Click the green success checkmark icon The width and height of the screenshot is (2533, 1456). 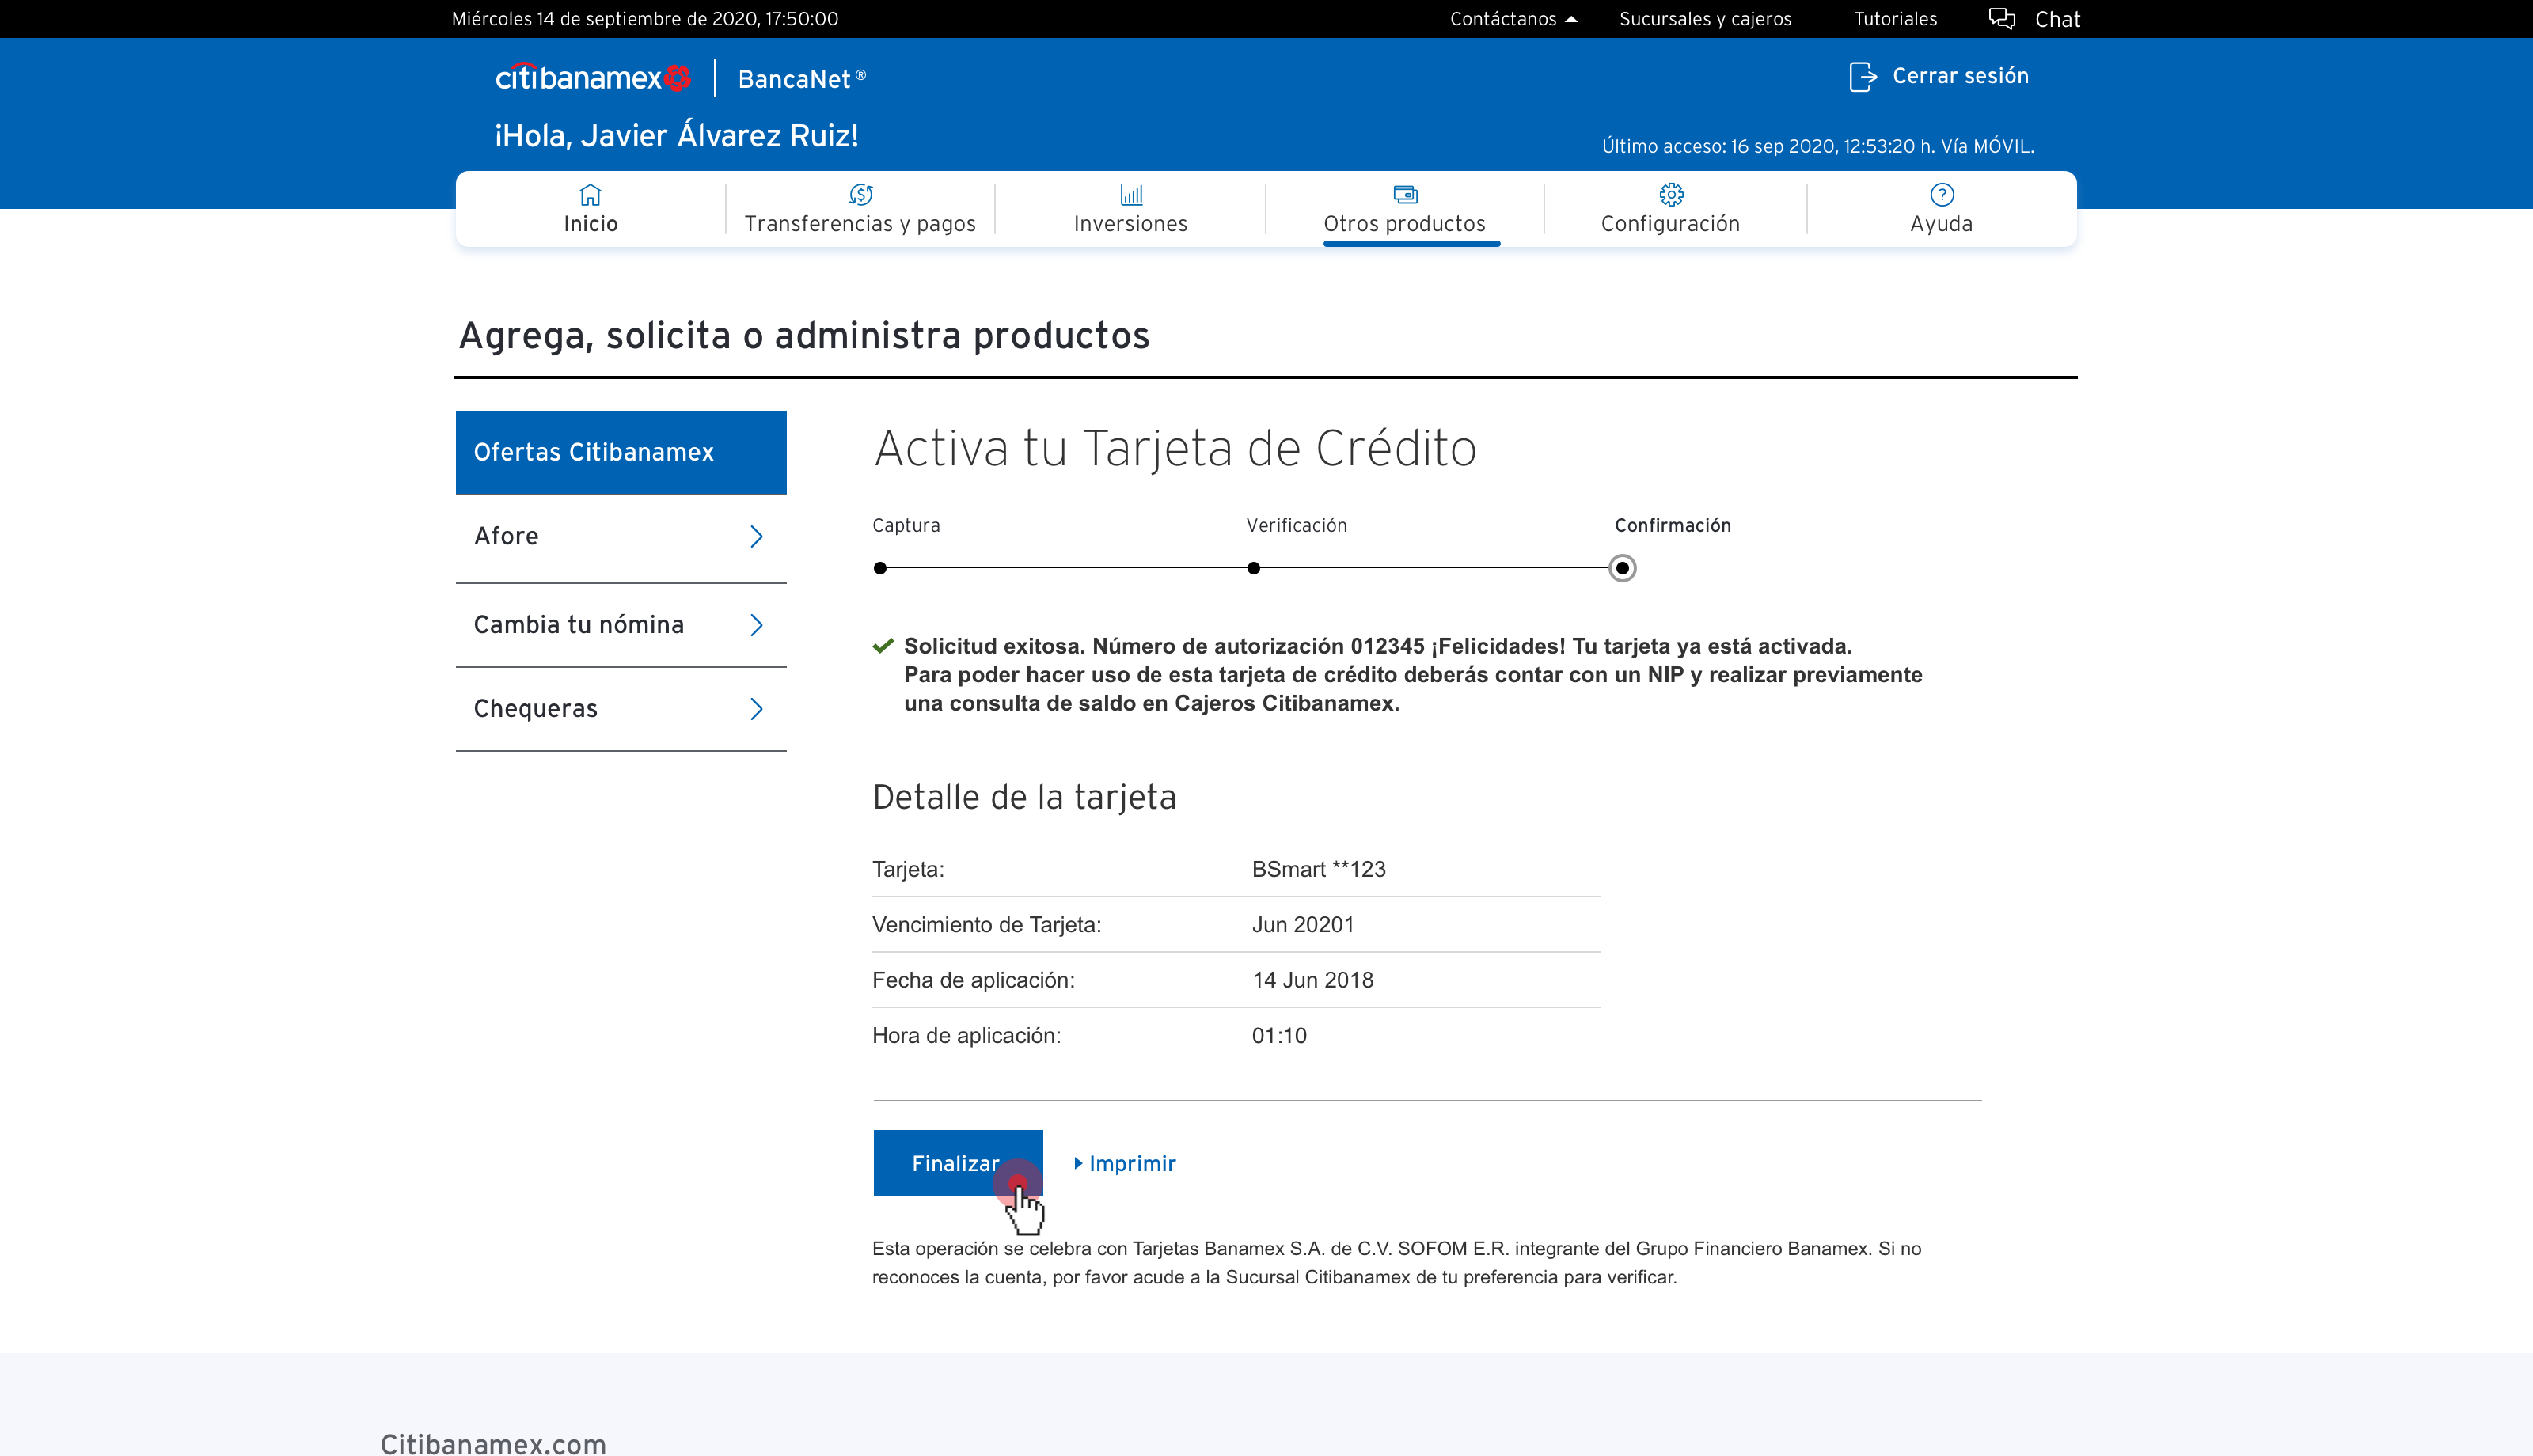coord(882,646)
